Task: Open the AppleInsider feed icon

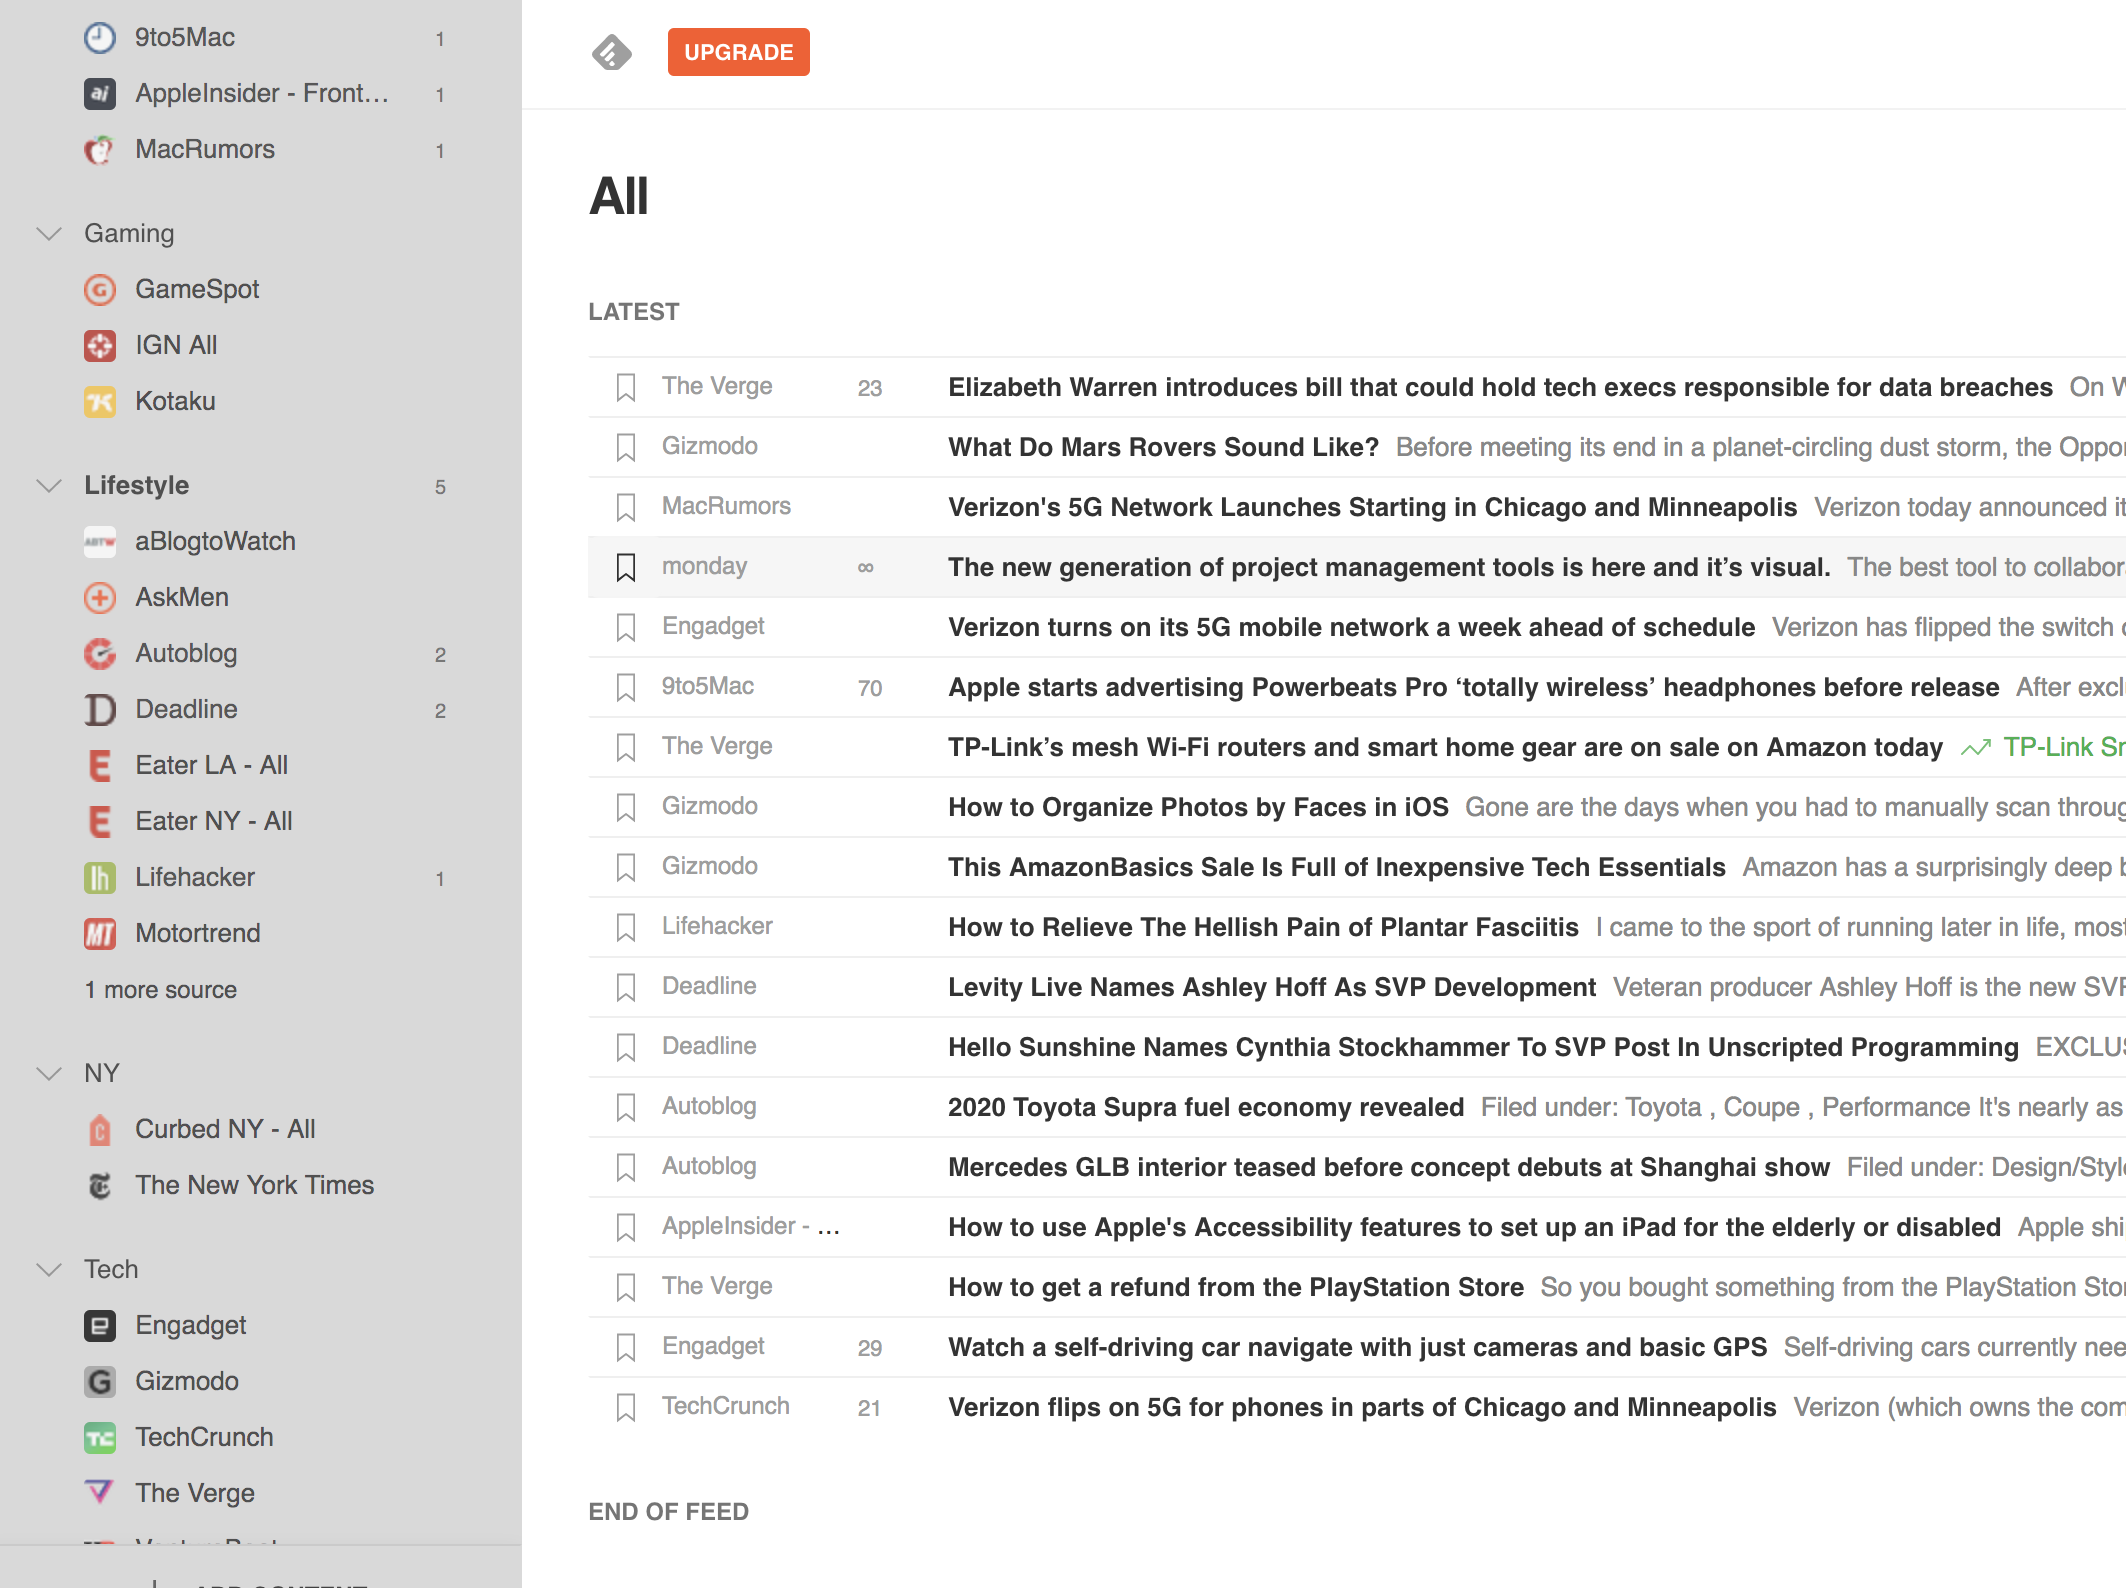Action: (99, 94)
